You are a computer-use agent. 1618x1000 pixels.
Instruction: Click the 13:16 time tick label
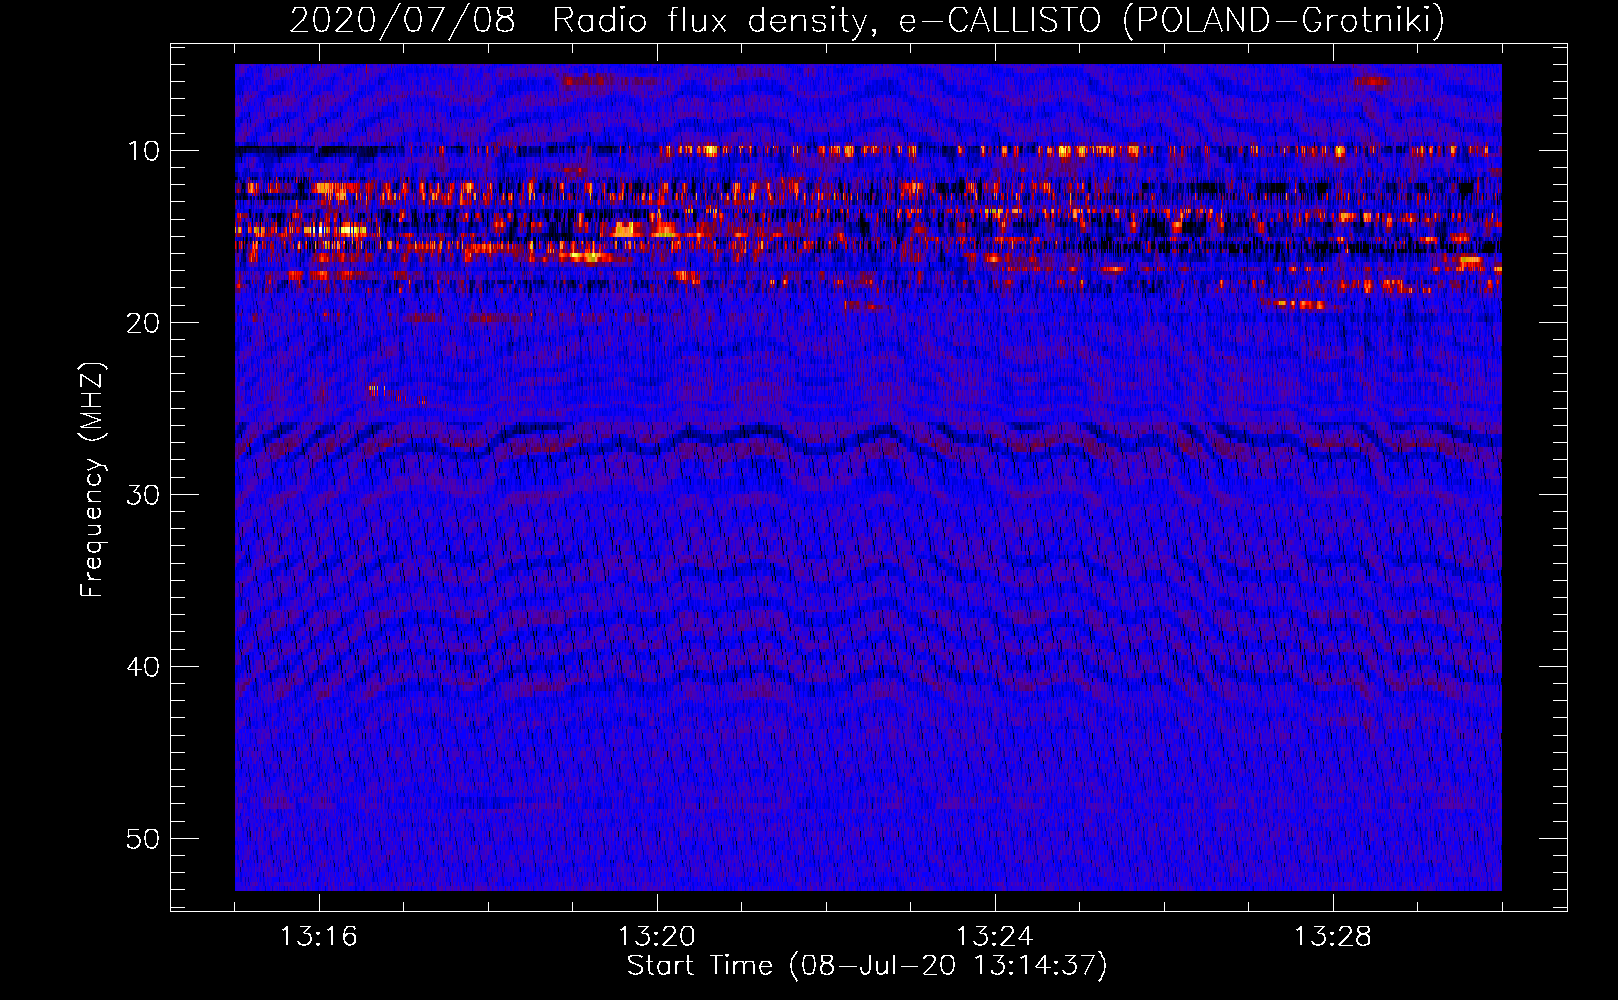pyautogui.click(x=318, y=937)
